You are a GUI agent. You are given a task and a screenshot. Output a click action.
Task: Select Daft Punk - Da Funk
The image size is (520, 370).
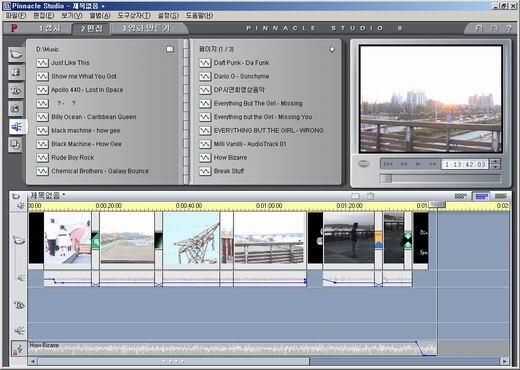coord(241,63)
